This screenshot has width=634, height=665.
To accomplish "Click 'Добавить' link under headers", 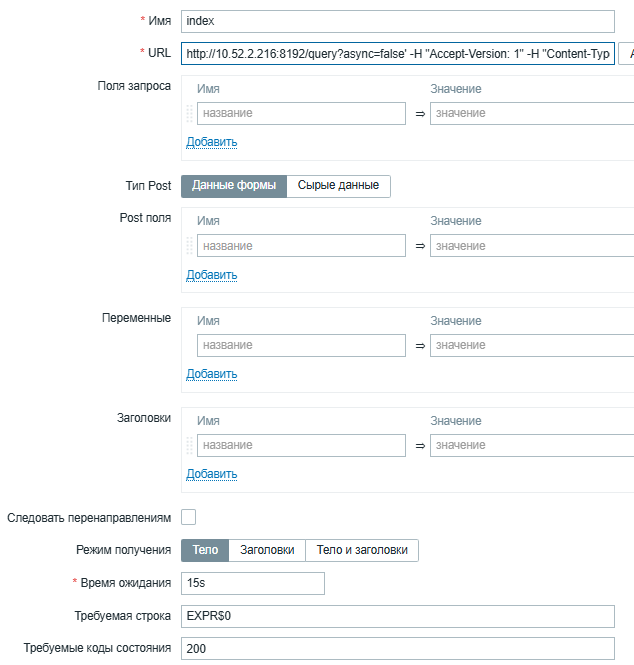I will click(212, 474).
